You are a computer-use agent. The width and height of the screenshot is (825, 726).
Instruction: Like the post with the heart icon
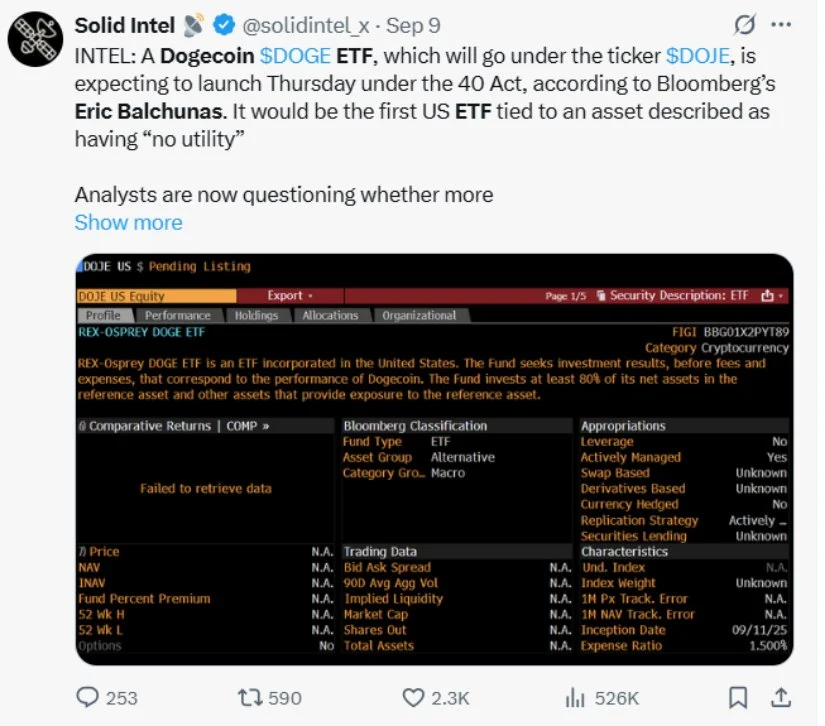coord(413,698)
